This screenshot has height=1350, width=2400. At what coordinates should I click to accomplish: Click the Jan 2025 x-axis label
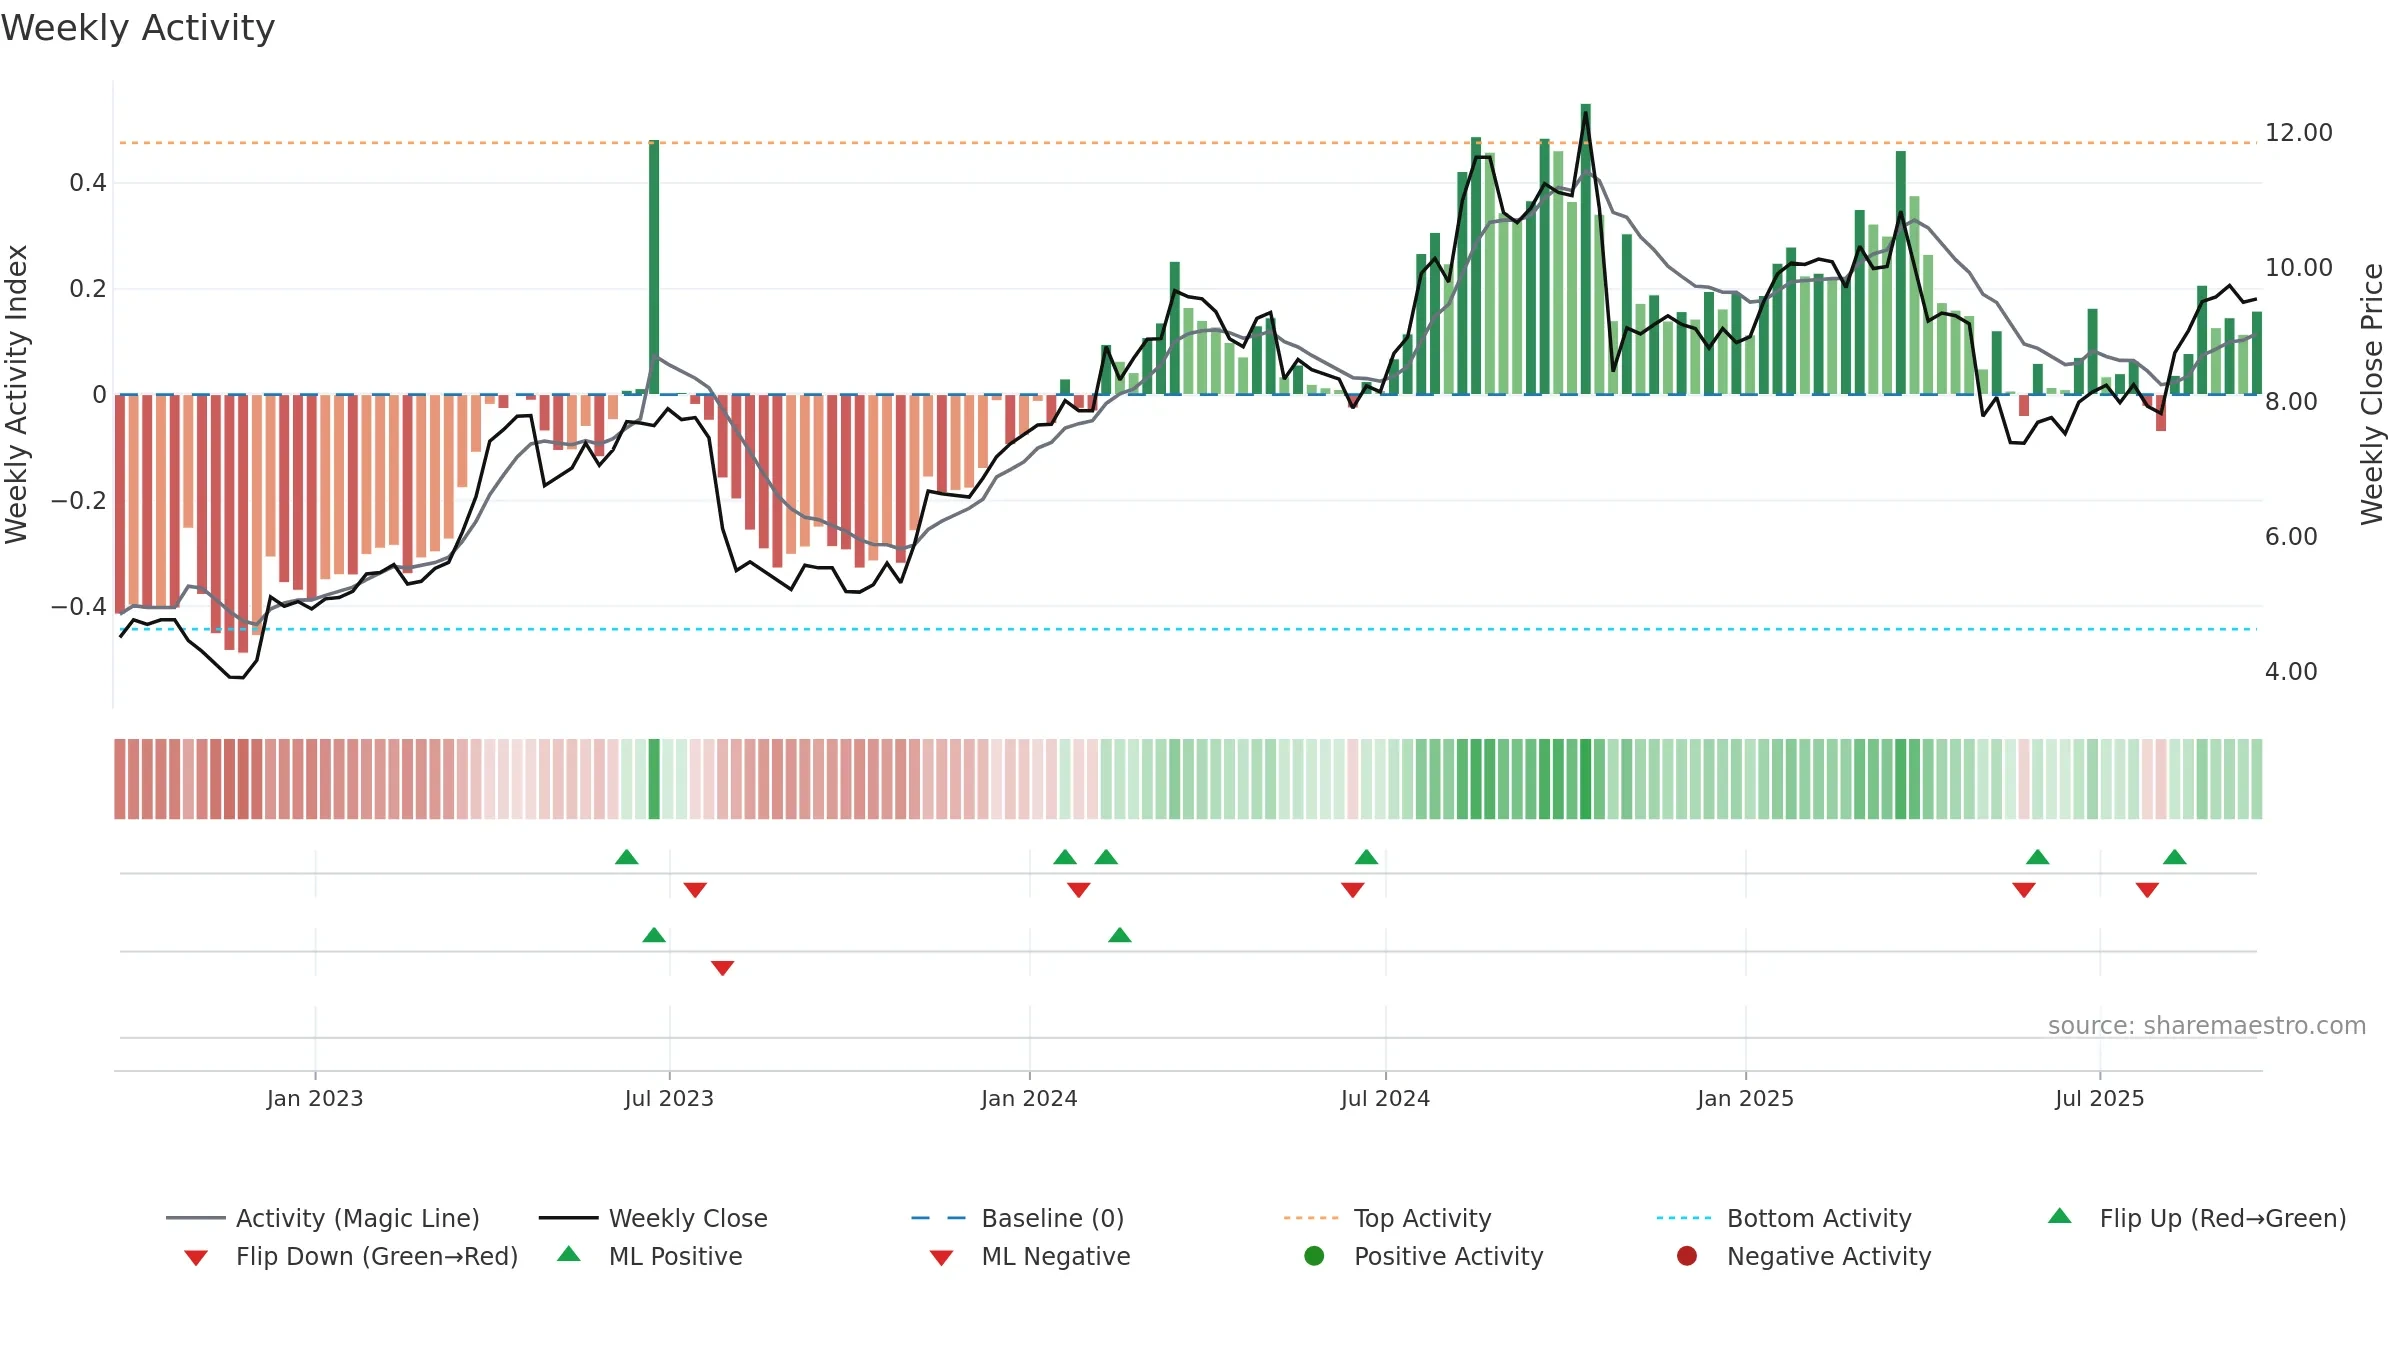coord(1745,1099)
